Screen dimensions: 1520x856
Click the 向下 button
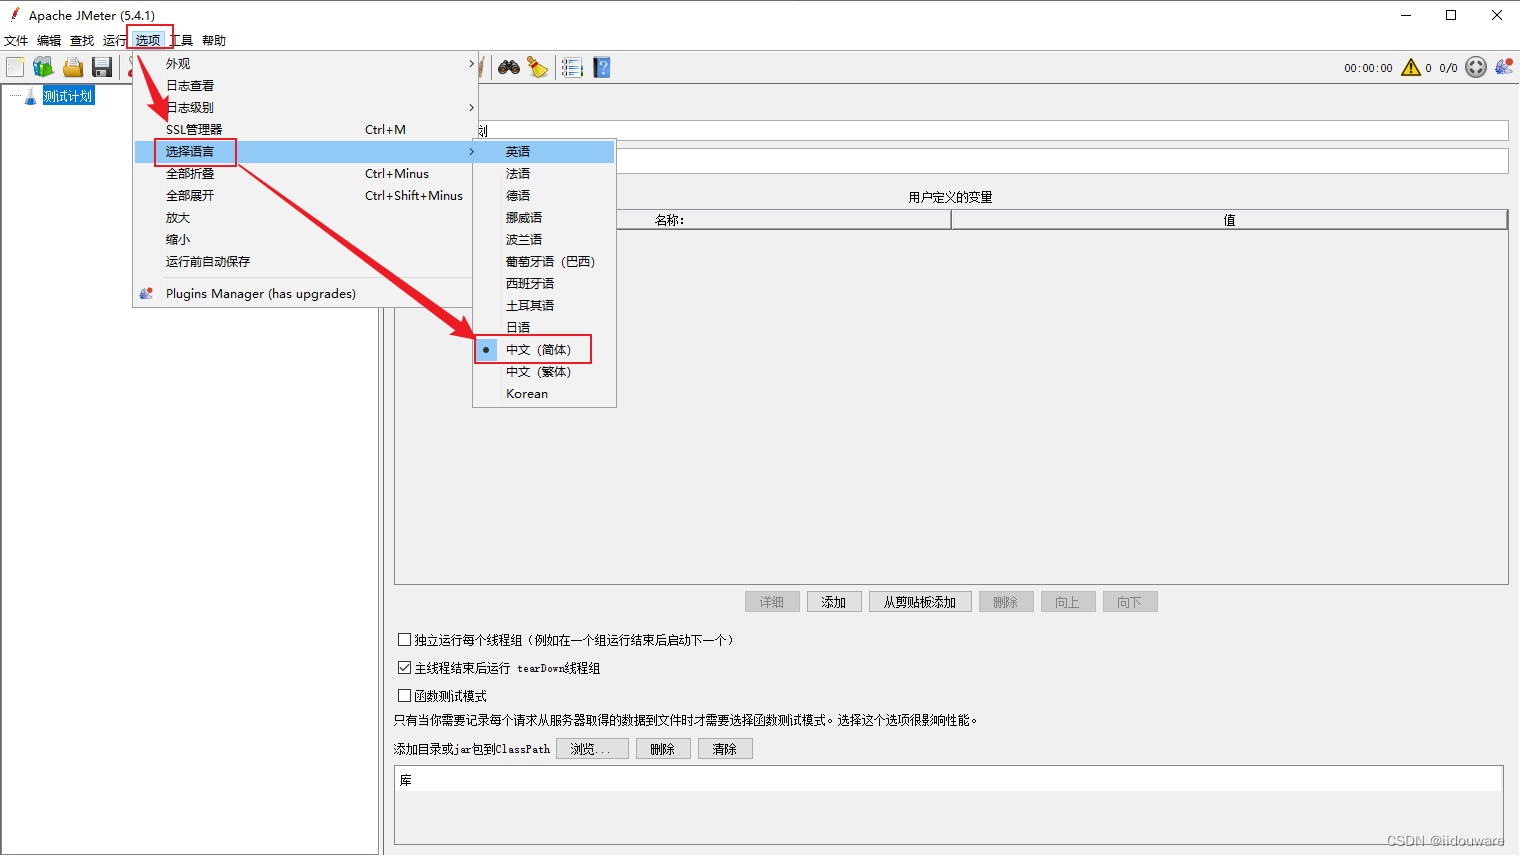click(1130, 602)
